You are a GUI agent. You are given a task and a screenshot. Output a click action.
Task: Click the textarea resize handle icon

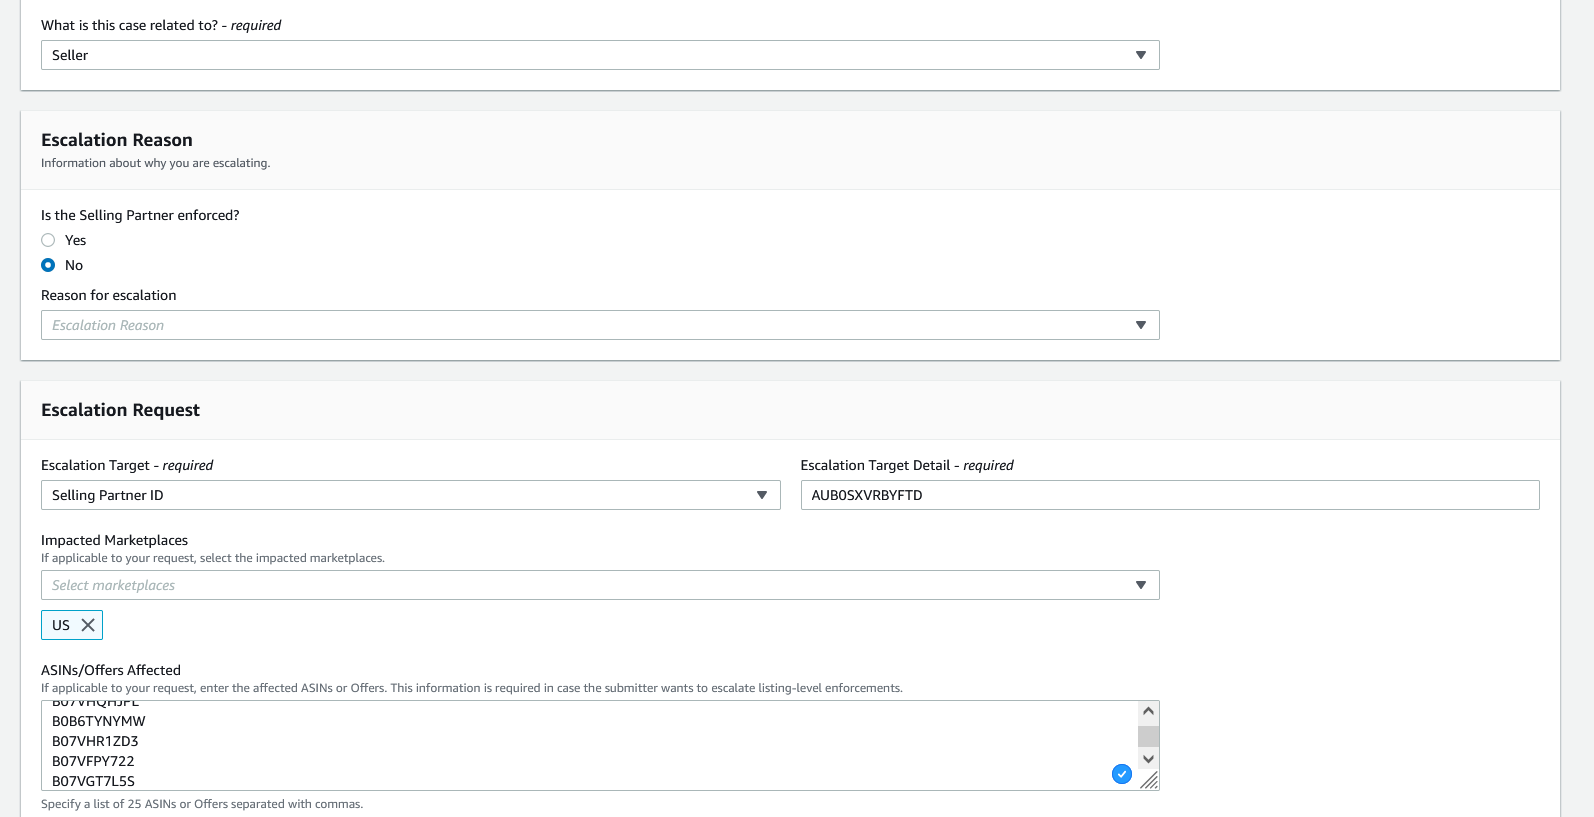point(1149,780)
